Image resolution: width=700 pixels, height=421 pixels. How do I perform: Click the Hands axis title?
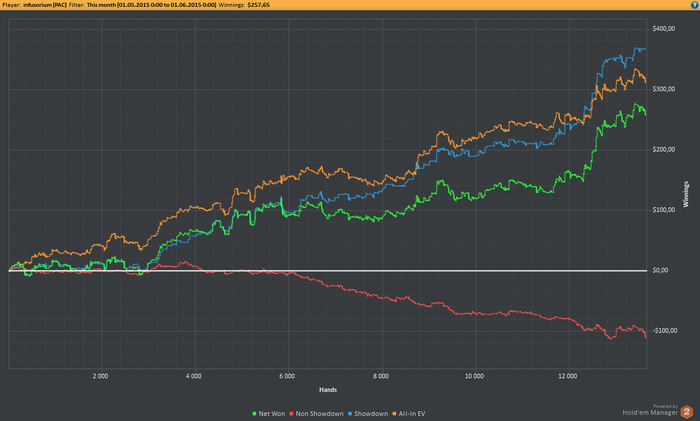[328, 390]
